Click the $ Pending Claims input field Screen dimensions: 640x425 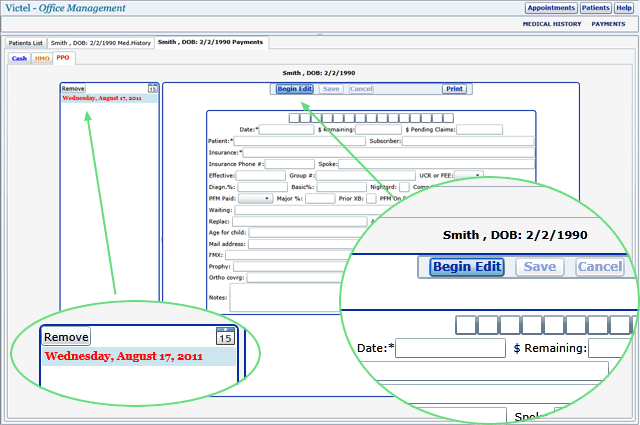point(480,129)
